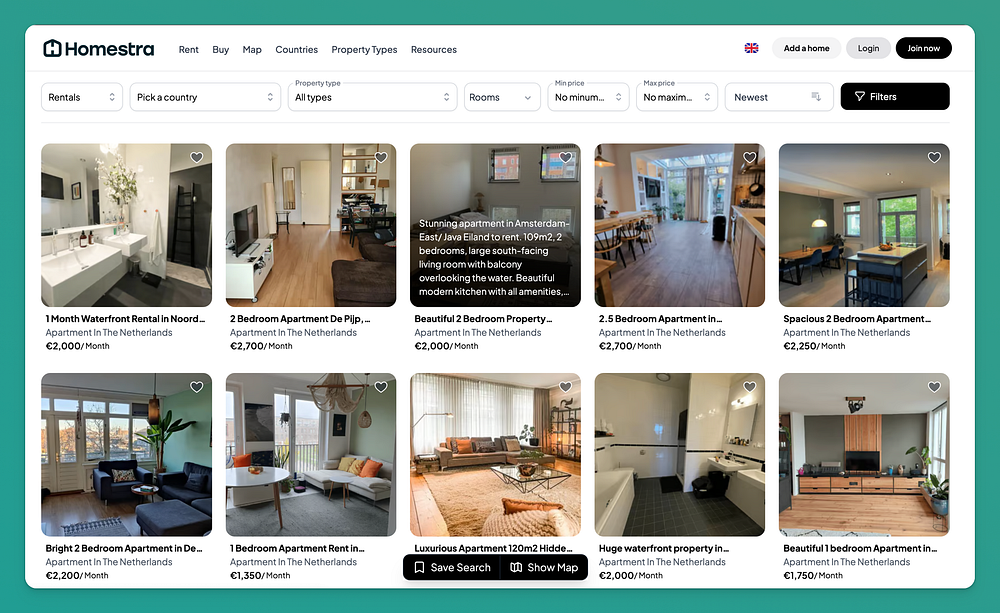Image resolution: width=1000 pixels, height=613 pixels.
Task: Heart the Luxurious Apartment 120m2 listing
Action: 565,387
